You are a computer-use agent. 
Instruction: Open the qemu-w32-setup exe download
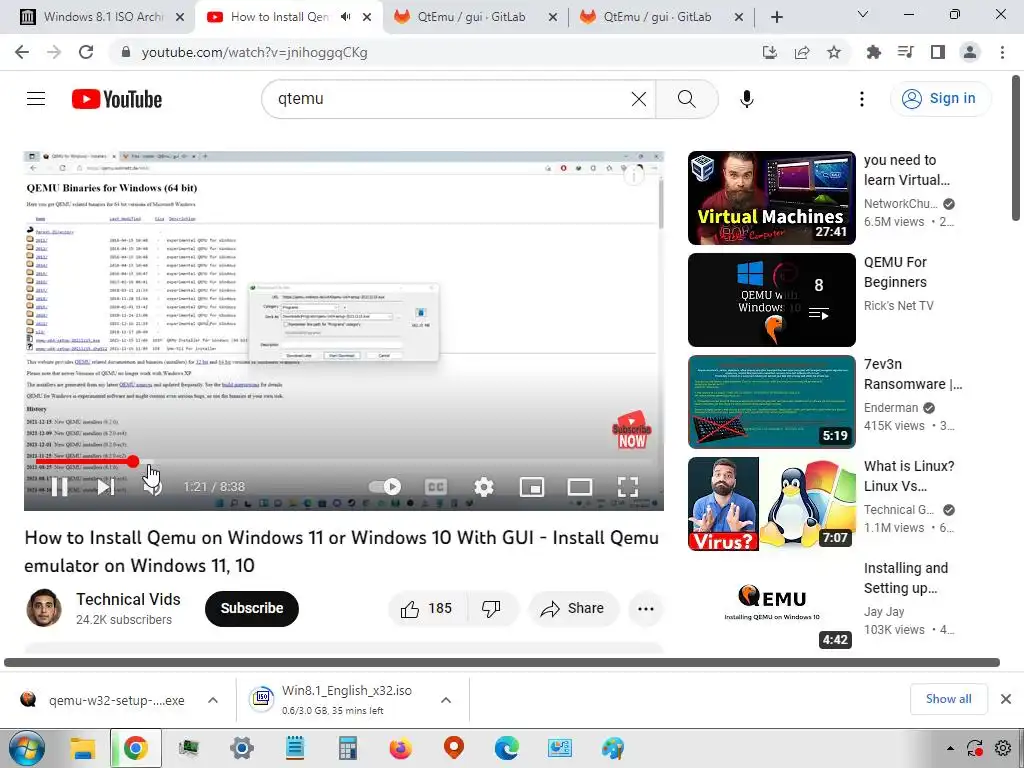[103, 700]
